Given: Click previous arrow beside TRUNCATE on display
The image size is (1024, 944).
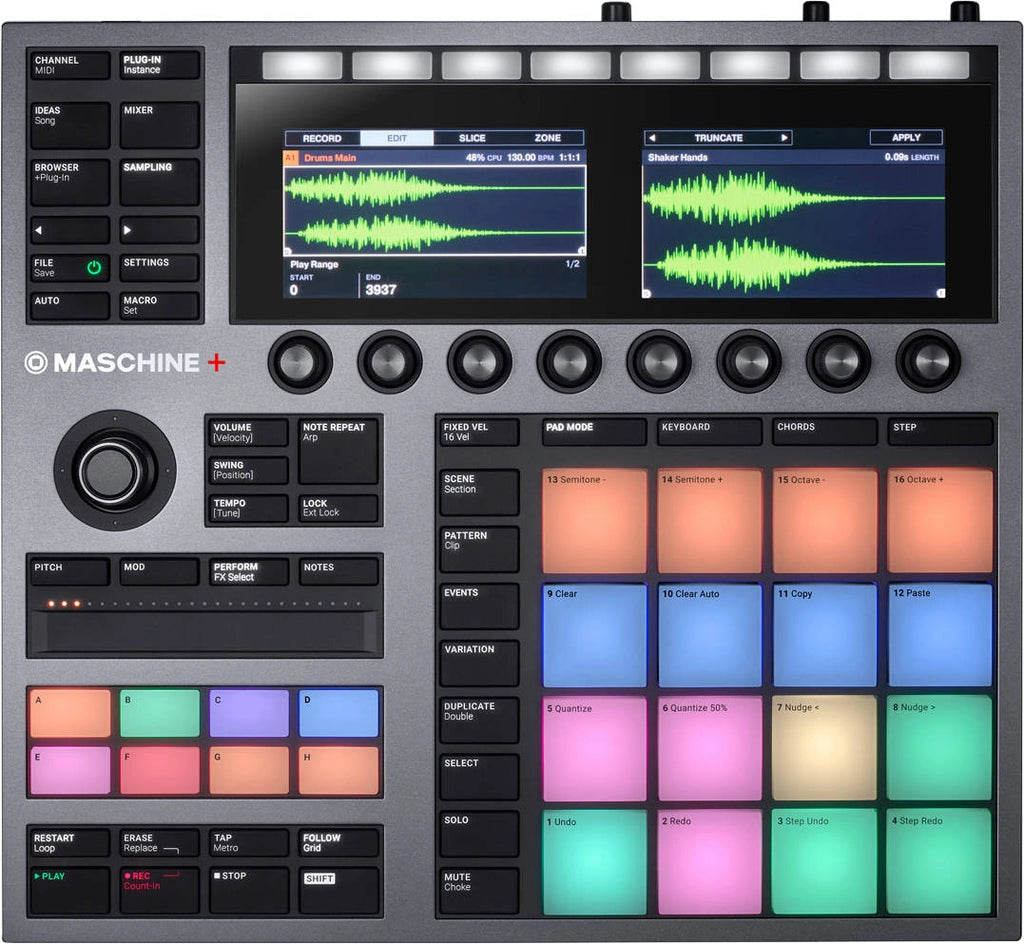Looking at the screenshot, I should tap(652, 138).
